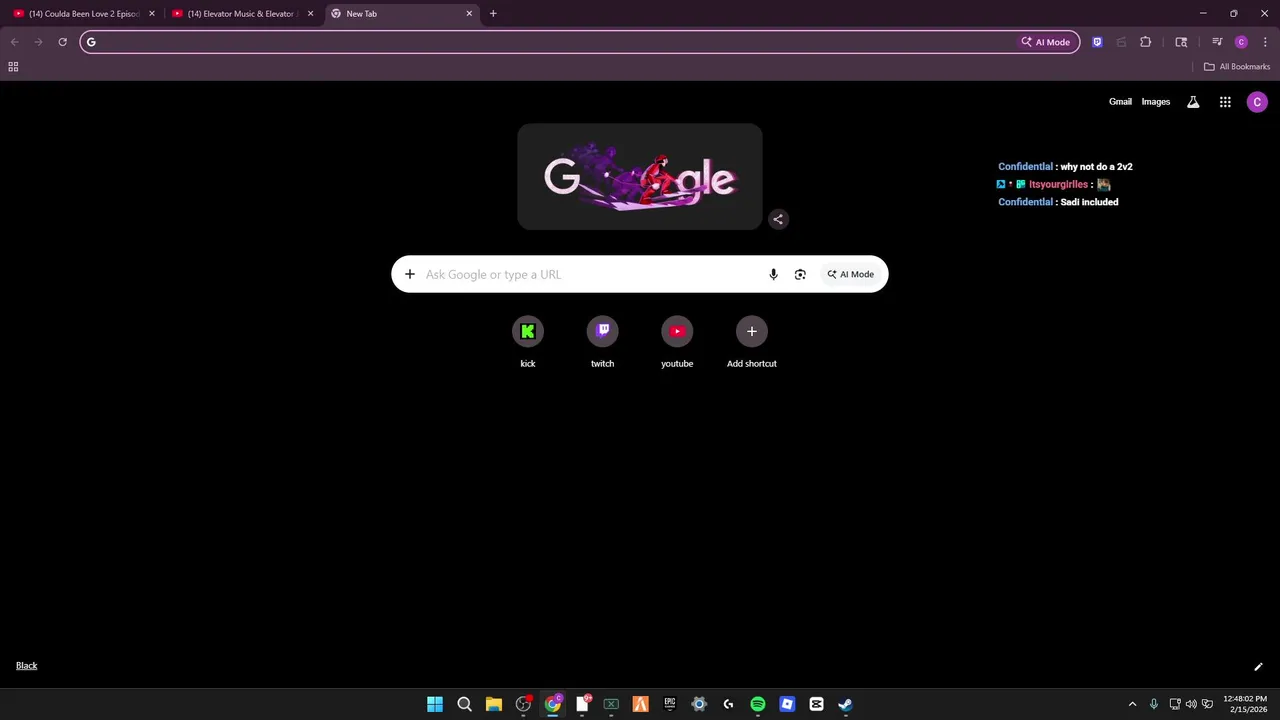1280x720 pixels.
Task: Open the media controls music-note icon
Action: pyautogui.click(x=1217, y=42)
